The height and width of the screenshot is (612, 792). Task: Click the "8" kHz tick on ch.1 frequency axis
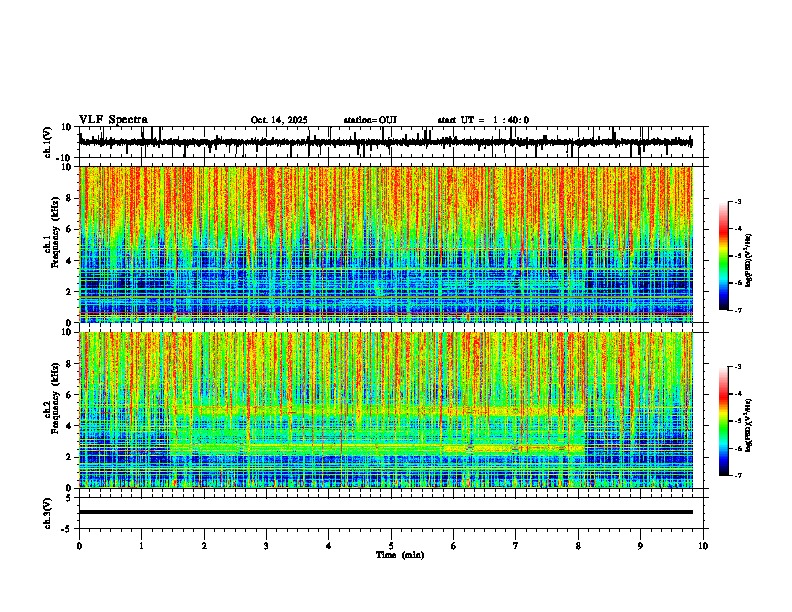(69, 198)
